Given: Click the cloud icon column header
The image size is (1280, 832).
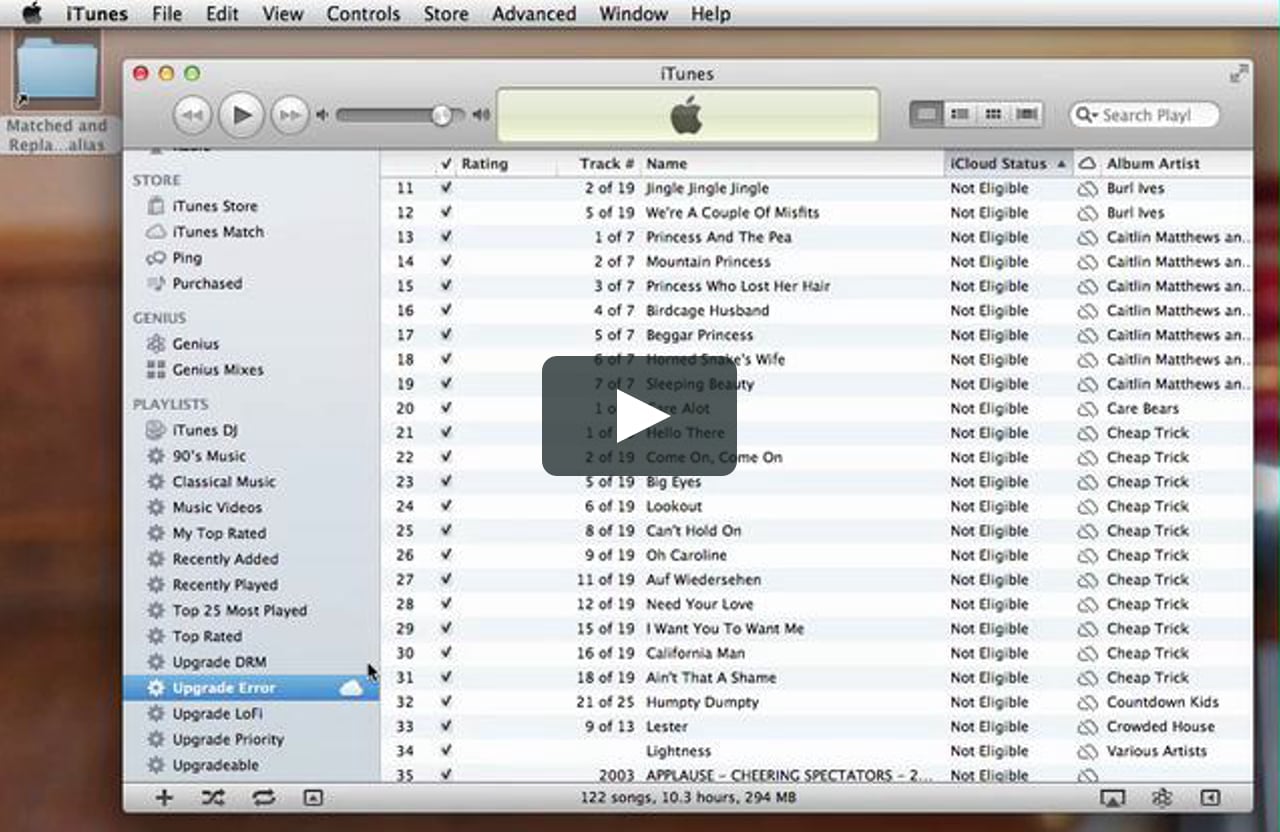Looking at the screenshot, I should tap(1087, 164).
